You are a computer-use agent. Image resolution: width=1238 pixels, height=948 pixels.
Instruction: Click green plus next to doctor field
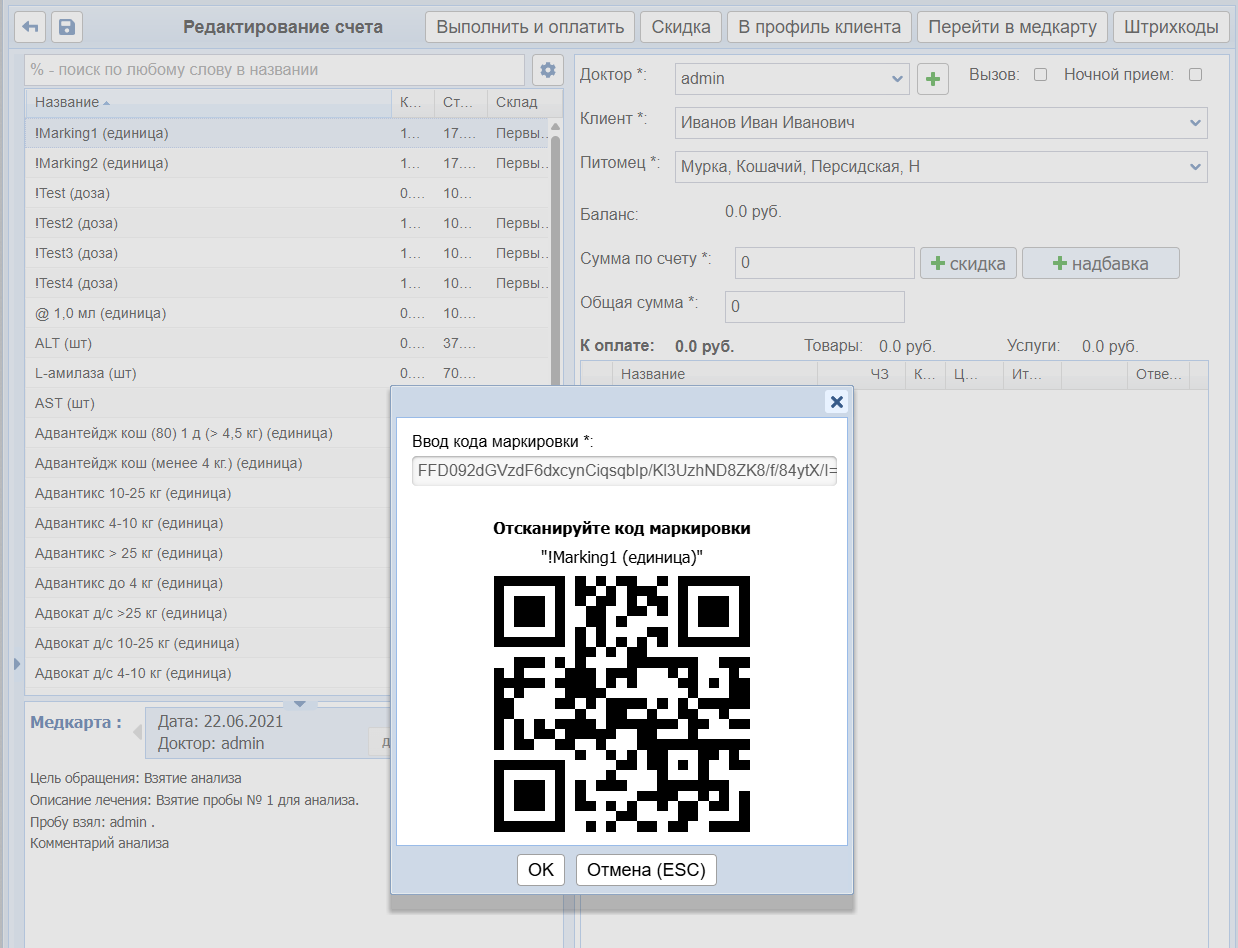(x=933, y=79)
